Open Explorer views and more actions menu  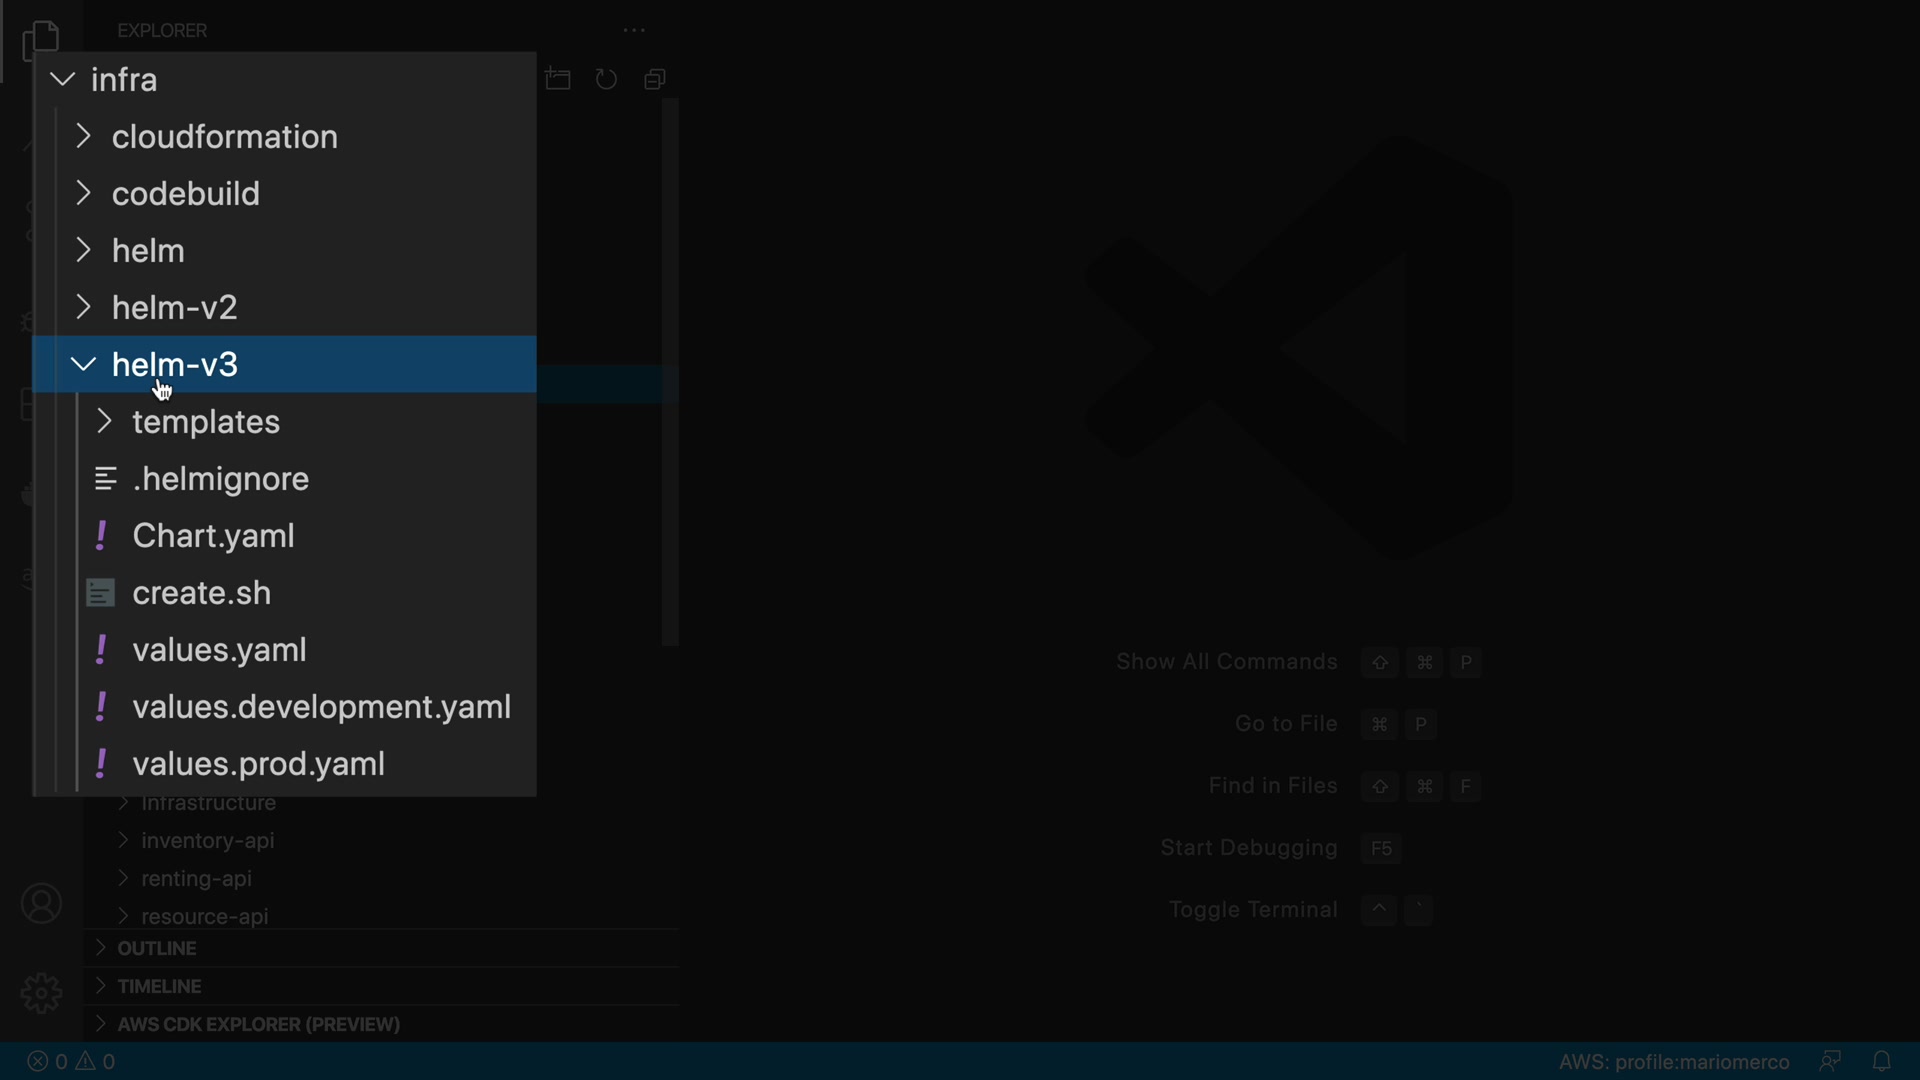tap(634, 31)
